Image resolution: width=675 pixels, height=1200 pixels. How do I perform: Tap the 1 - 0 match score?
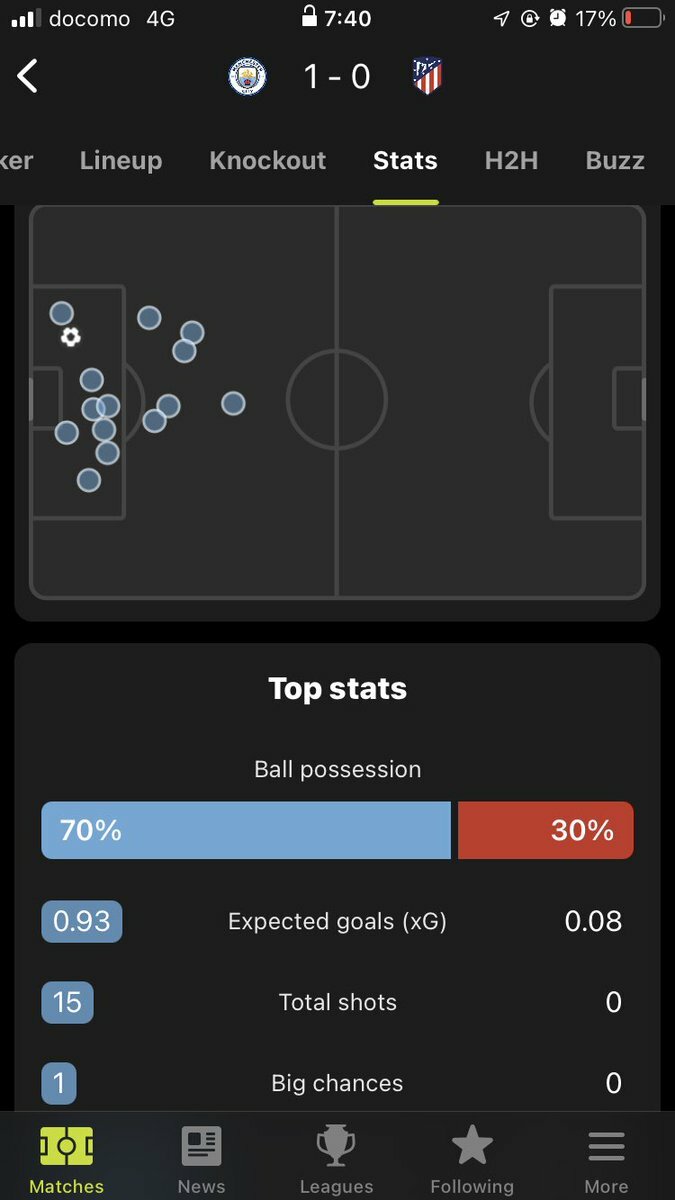(337, 77)
